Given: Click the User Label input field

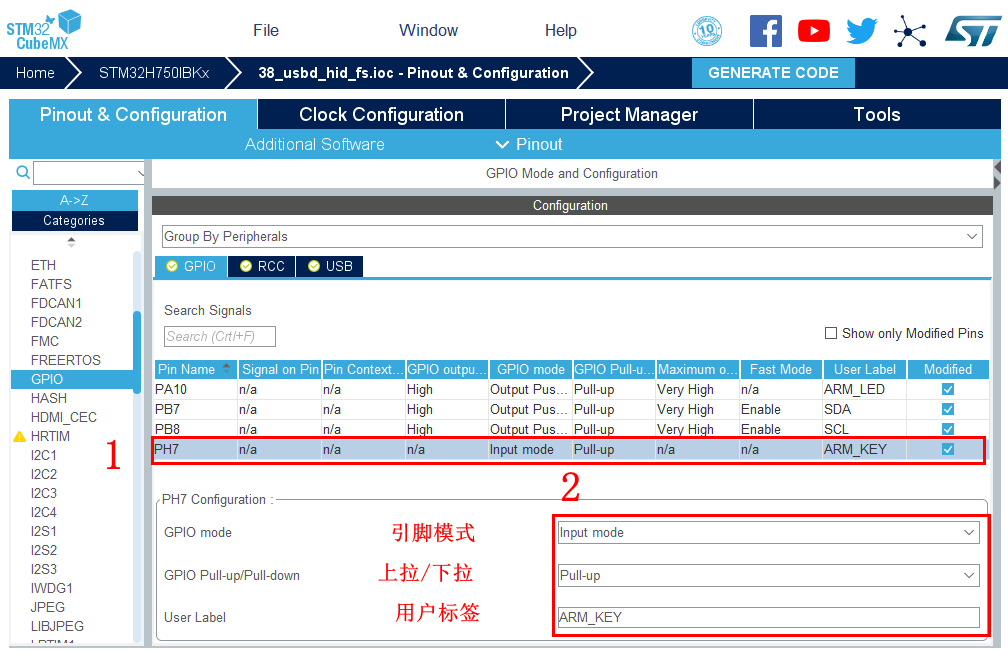Looking at the screenshot, I should (767, 617).
